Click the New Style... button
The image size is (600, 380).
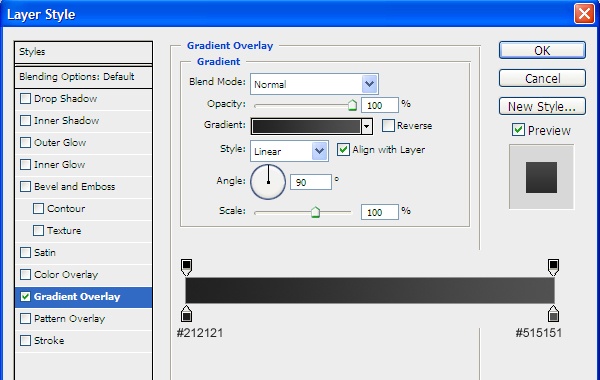pyautogui.click(x=542, y=106)
